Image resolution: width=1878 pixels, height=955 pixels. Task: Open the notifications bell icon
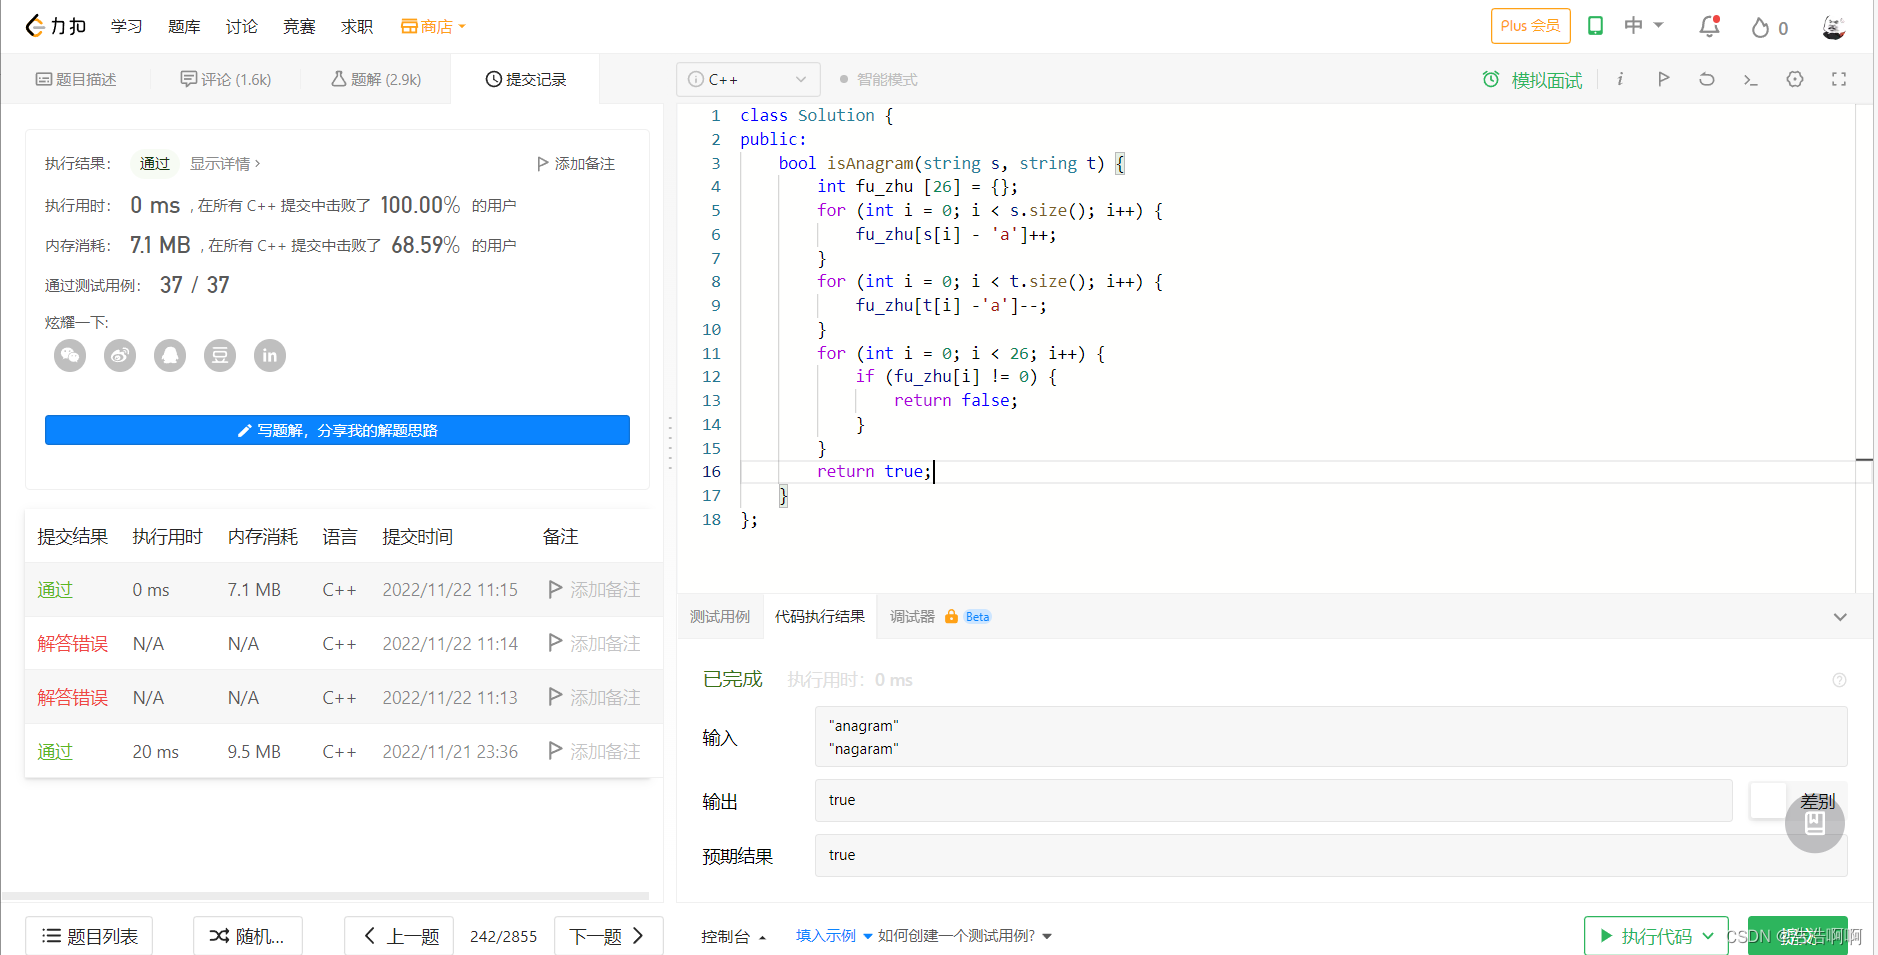(1709, 27)
